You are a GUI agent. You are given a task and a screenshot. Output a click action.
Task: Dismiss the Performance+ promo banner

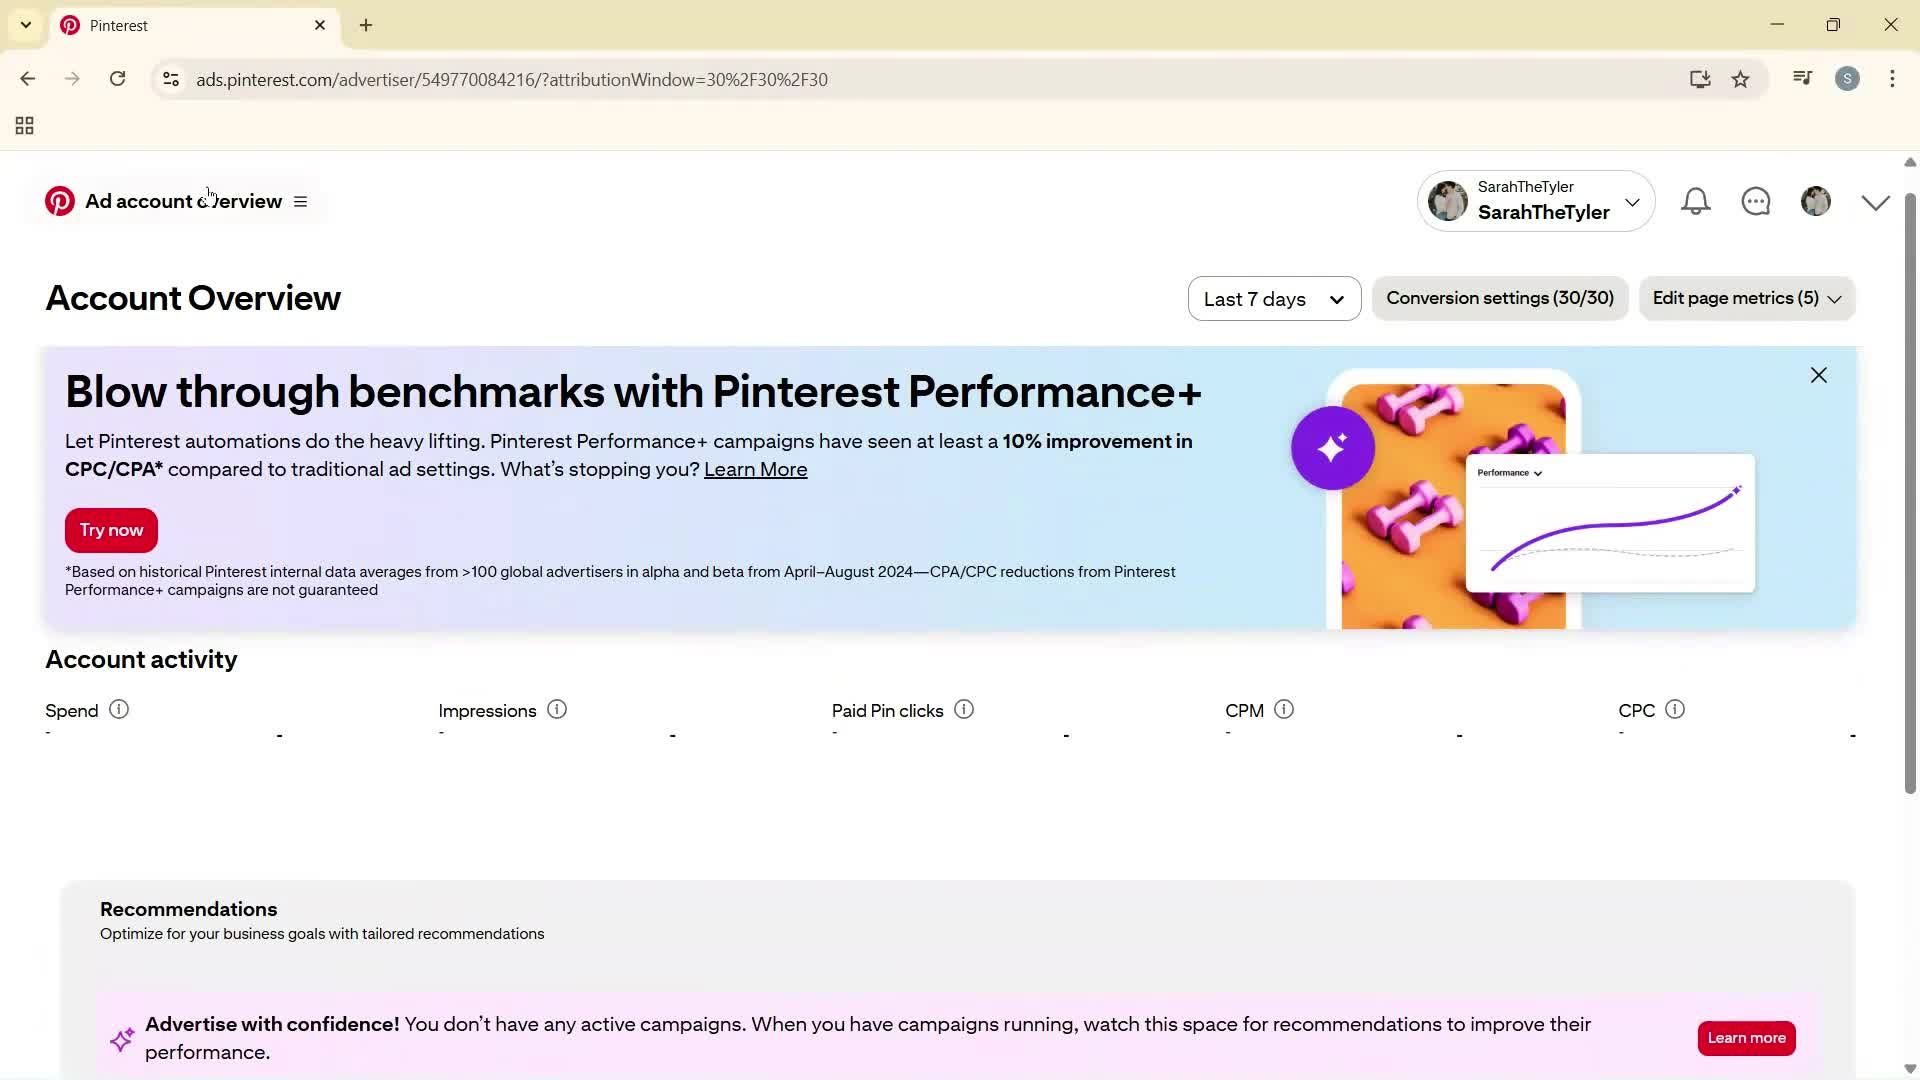pyautogui.click(x=1818, y=375)
